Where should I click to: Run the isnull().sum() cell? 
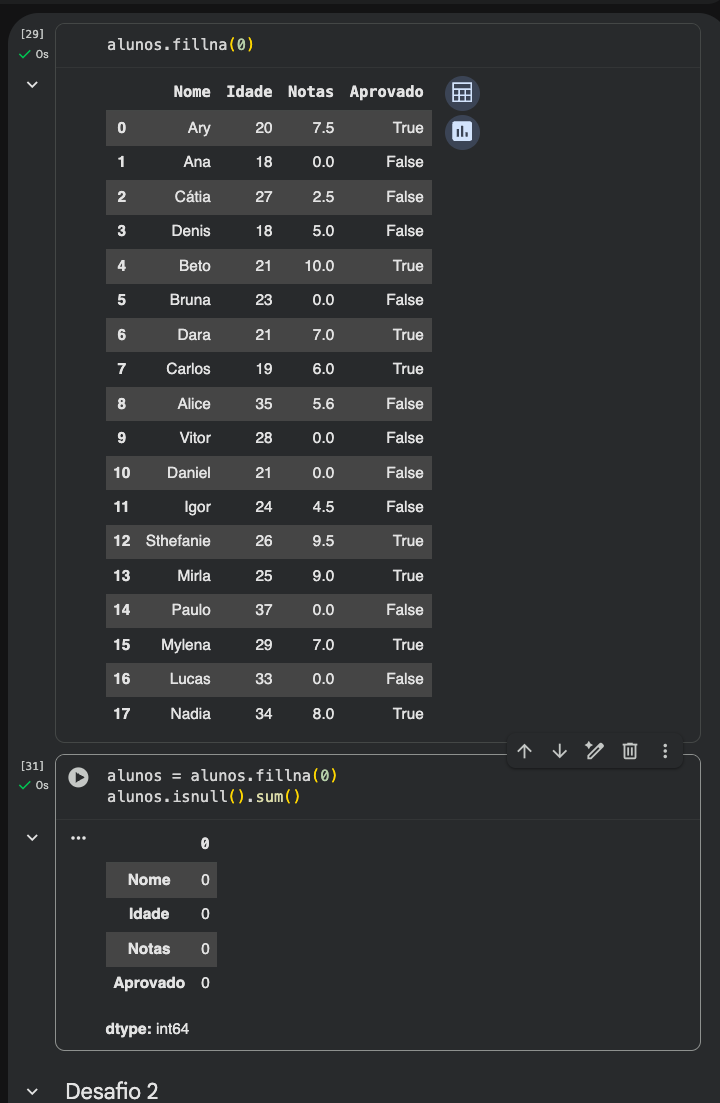(x=78, y=777)
